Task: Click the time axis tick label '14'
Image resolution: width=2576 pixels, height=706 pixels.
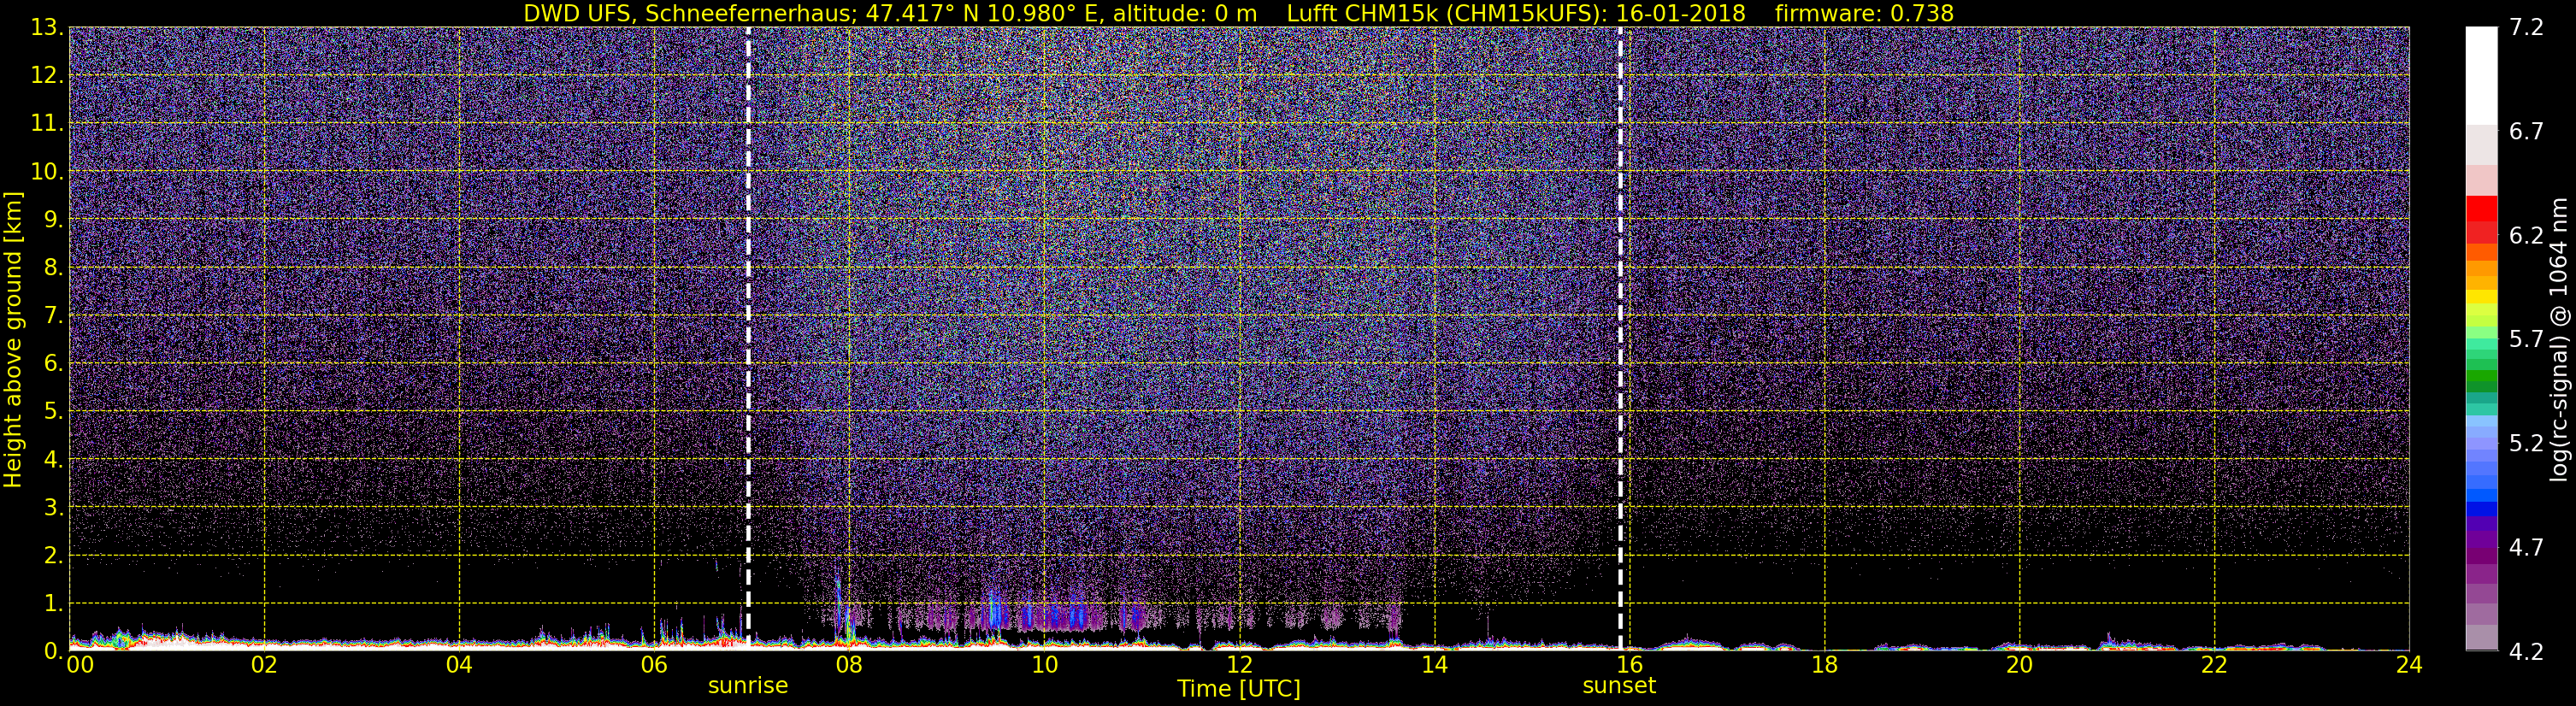Action: 1434,665
